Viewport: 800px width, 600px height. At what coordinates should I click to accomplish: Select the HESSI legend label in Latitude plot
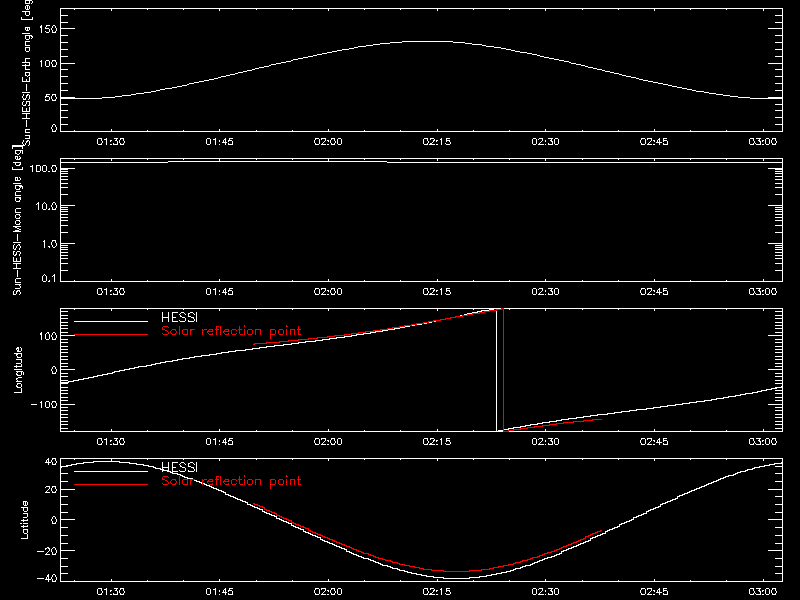point(179,467)
